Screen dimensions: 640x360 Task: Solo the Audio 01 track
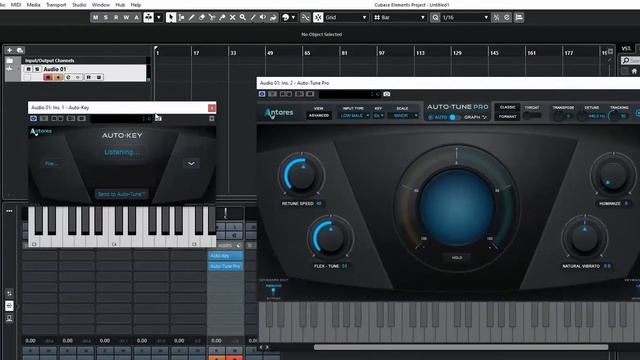point(37,69)
